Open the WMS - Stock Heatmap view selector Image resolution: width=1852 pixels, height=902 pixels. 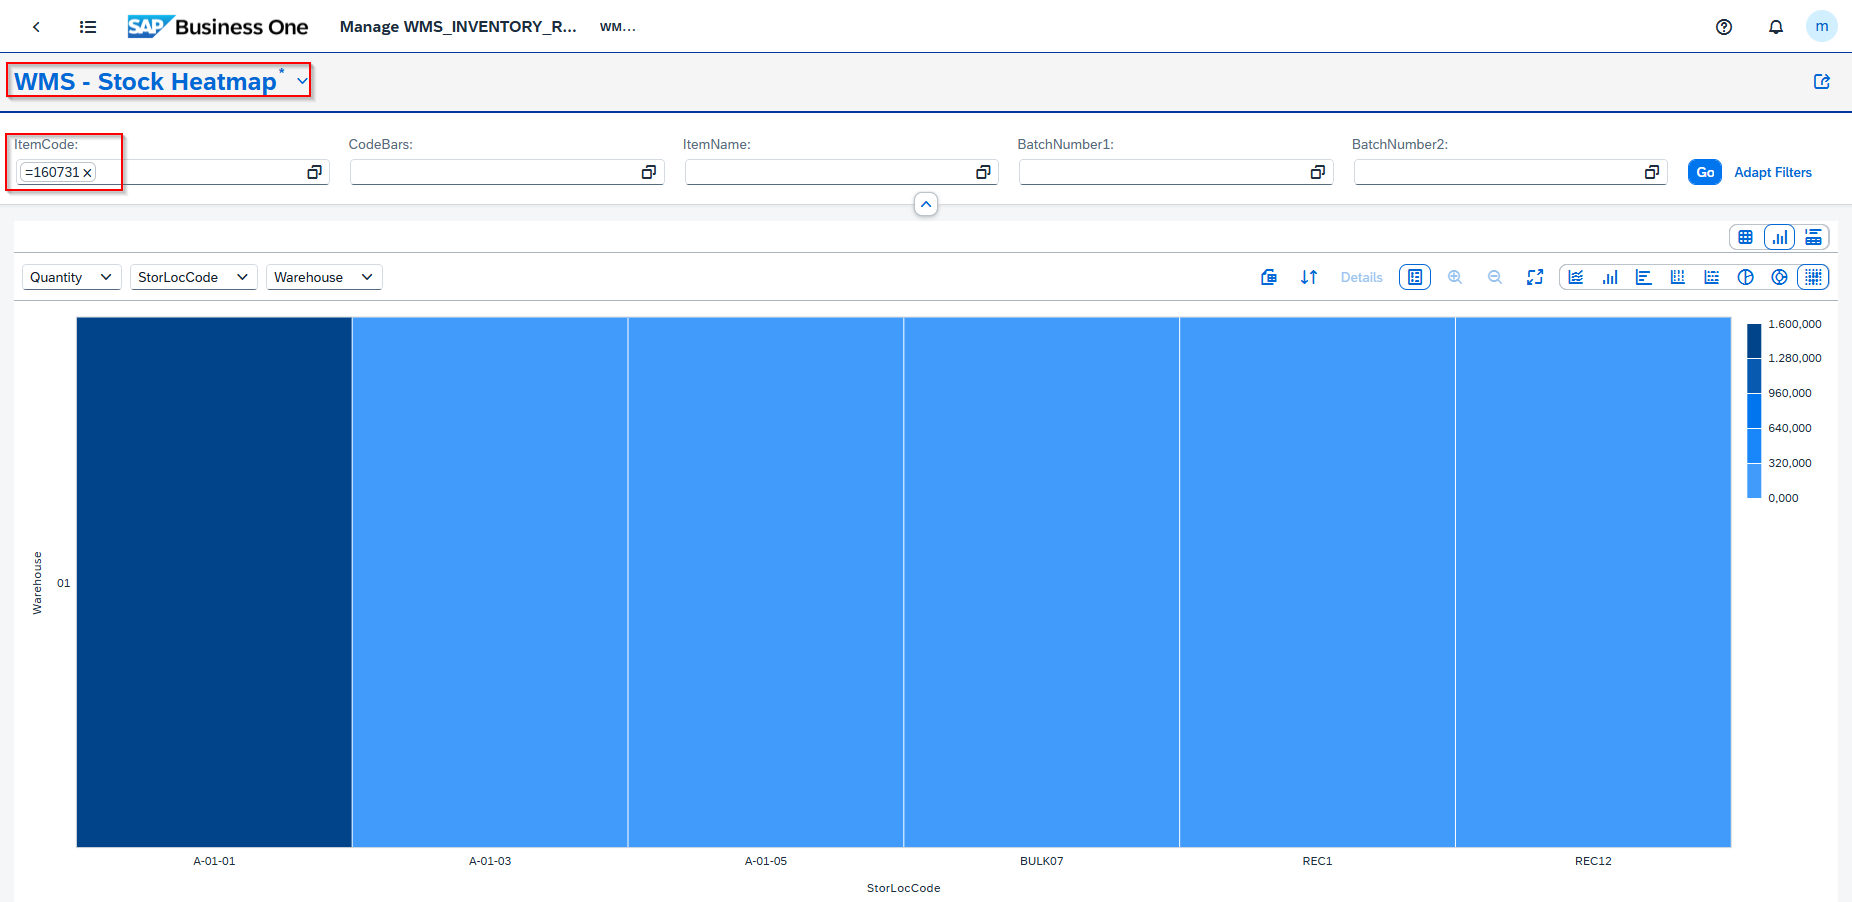point(302,81)
